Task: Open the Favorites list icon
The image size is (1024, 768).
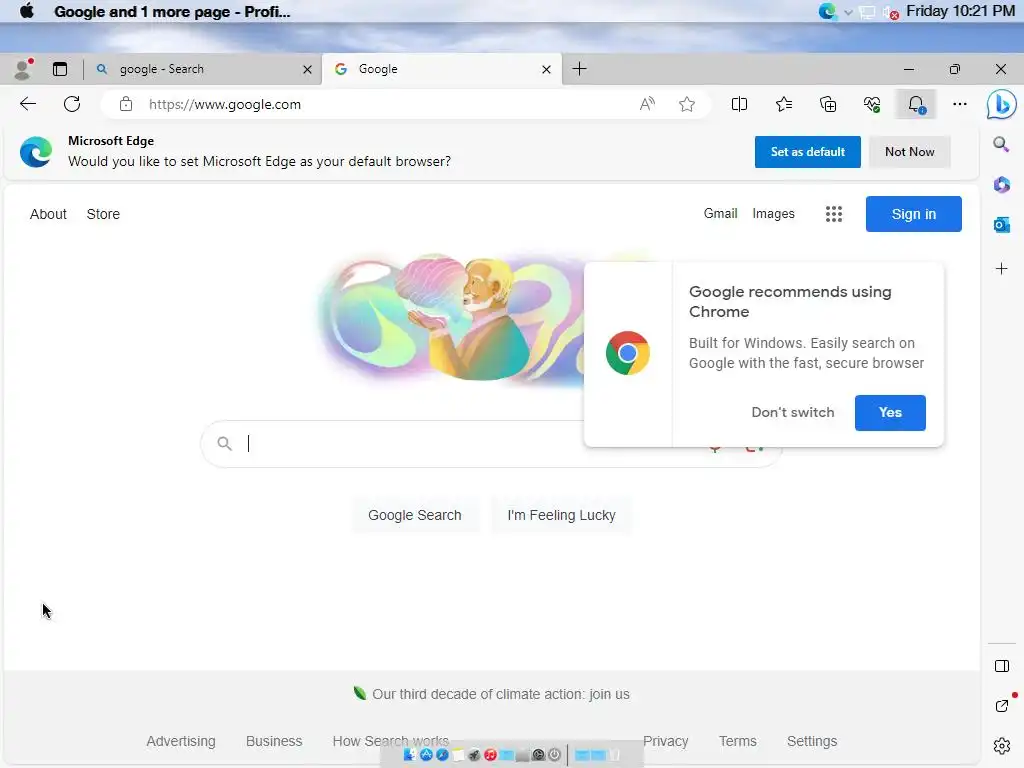Action: [784, 104]
